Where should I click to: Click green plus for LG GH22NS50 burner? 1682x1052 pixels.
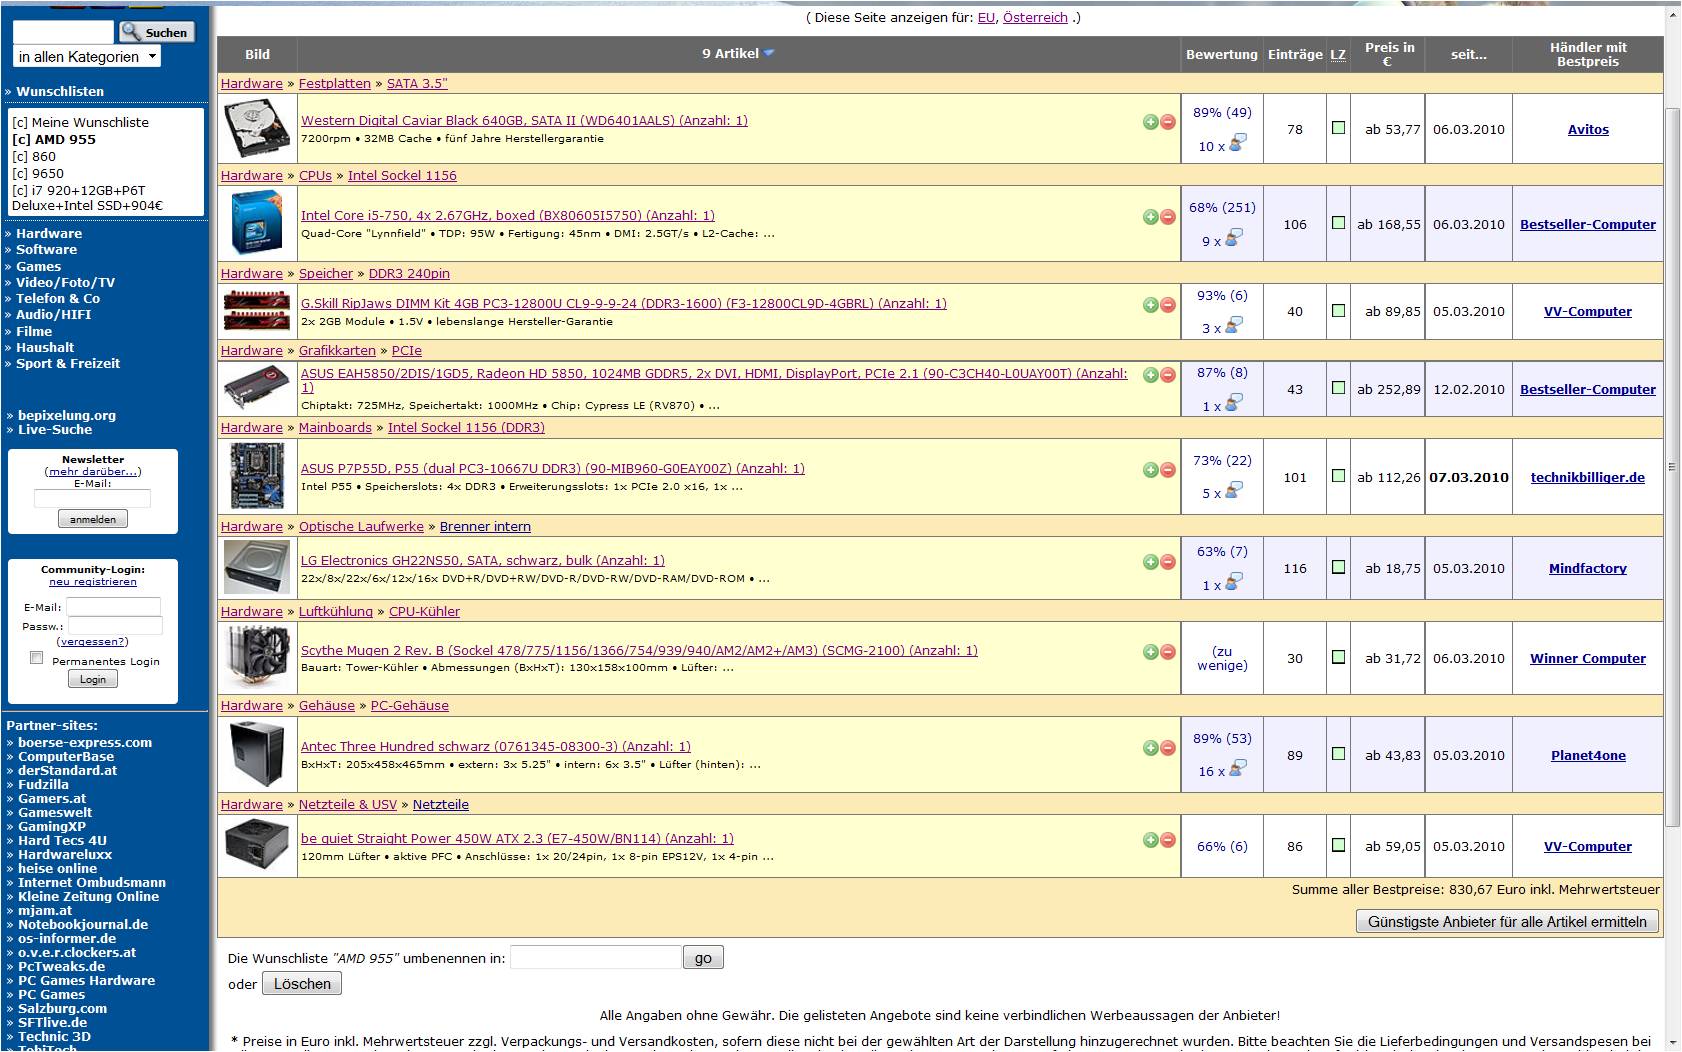tap(1150, 562)
